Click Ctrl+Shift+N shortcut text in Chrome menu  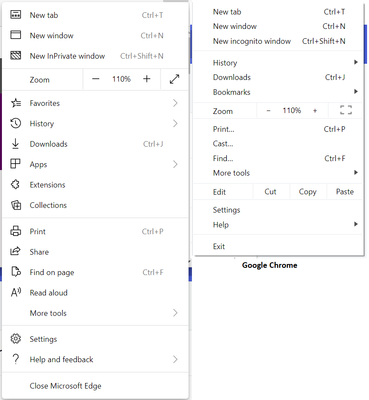click(324, 41)
